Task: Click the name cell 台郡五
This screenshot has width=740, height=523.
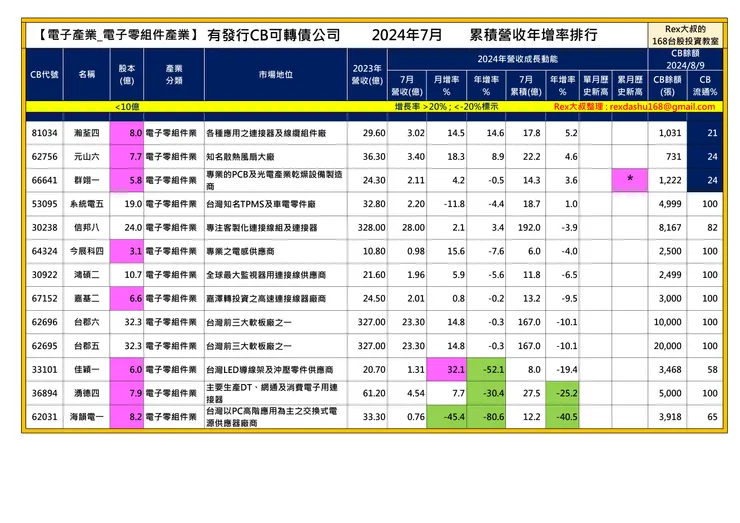Action: [x=87, y=346]
